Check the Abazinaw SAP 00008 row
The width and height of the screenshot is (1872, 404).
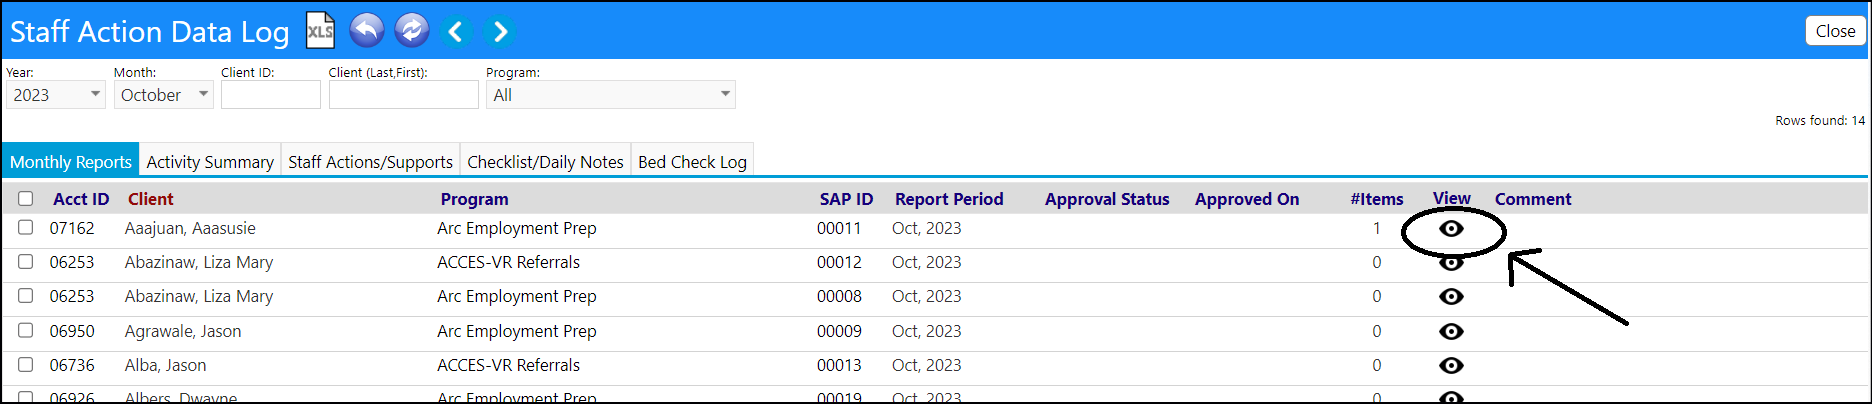pos(26,296)
